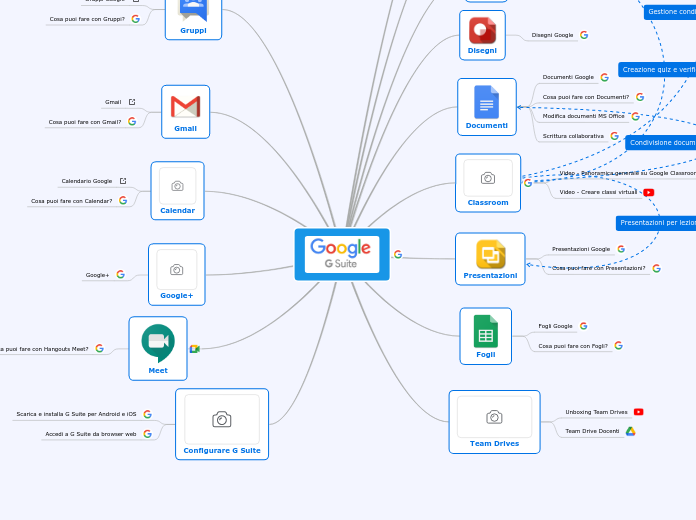
Task: Click Google icon next to Google+ label
Action: pyautogui.click(x=120, y=274)
